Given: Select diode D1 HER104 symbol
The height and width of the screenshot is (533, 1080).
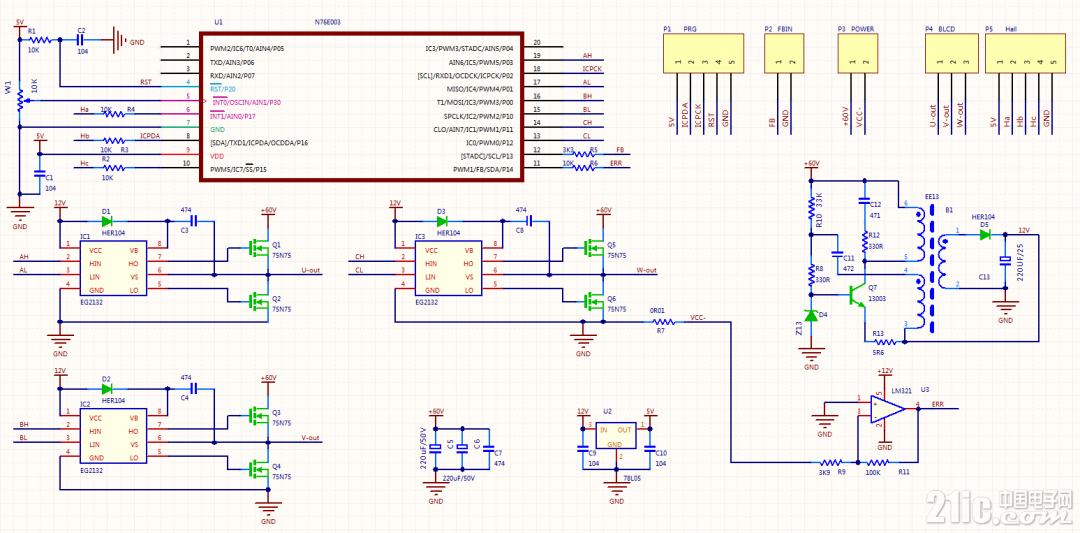Looking at the screenshot, I should click(107, 221).
